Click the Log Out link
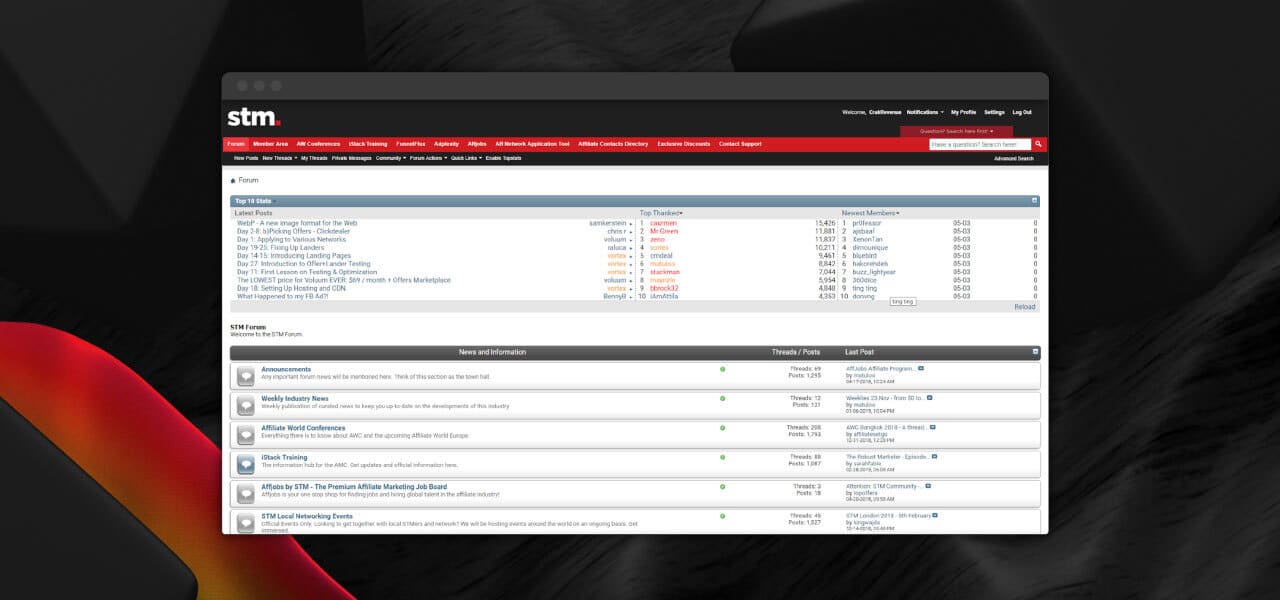This screenshot has width=1280, height=600. (1021, 112)
